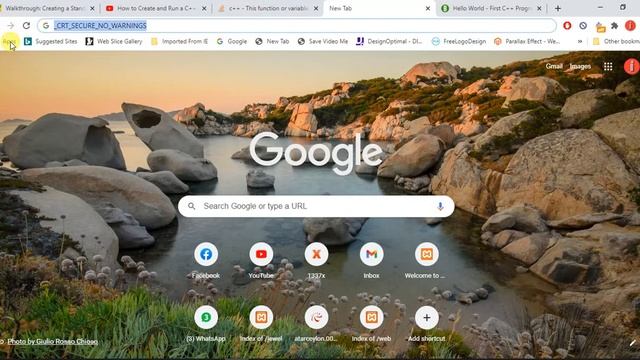Close the current New Tab tab
The height and width of the screenshot is (360, 640).
point(428,8)
